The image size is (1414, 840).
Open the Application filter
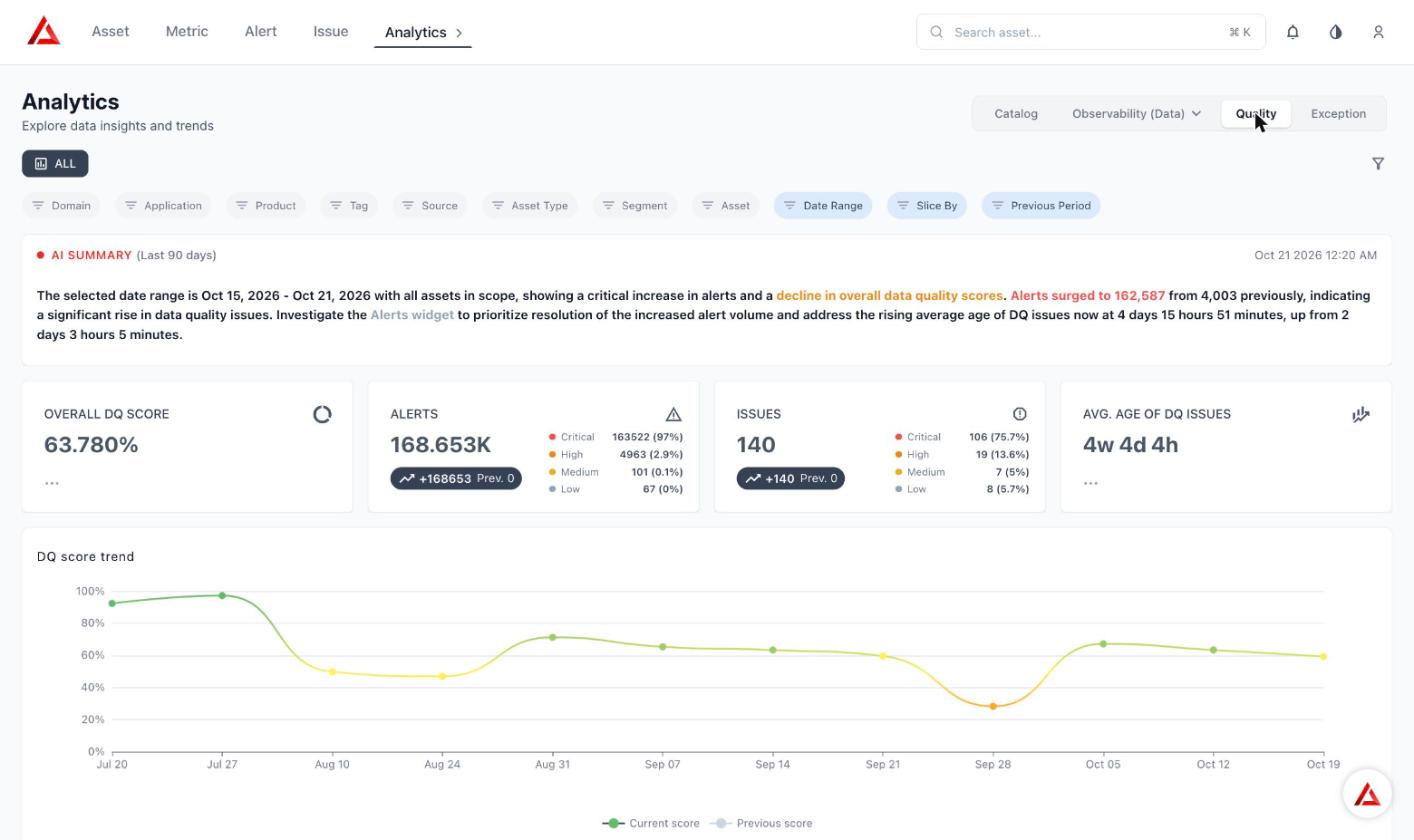click(x=163, y=205)
